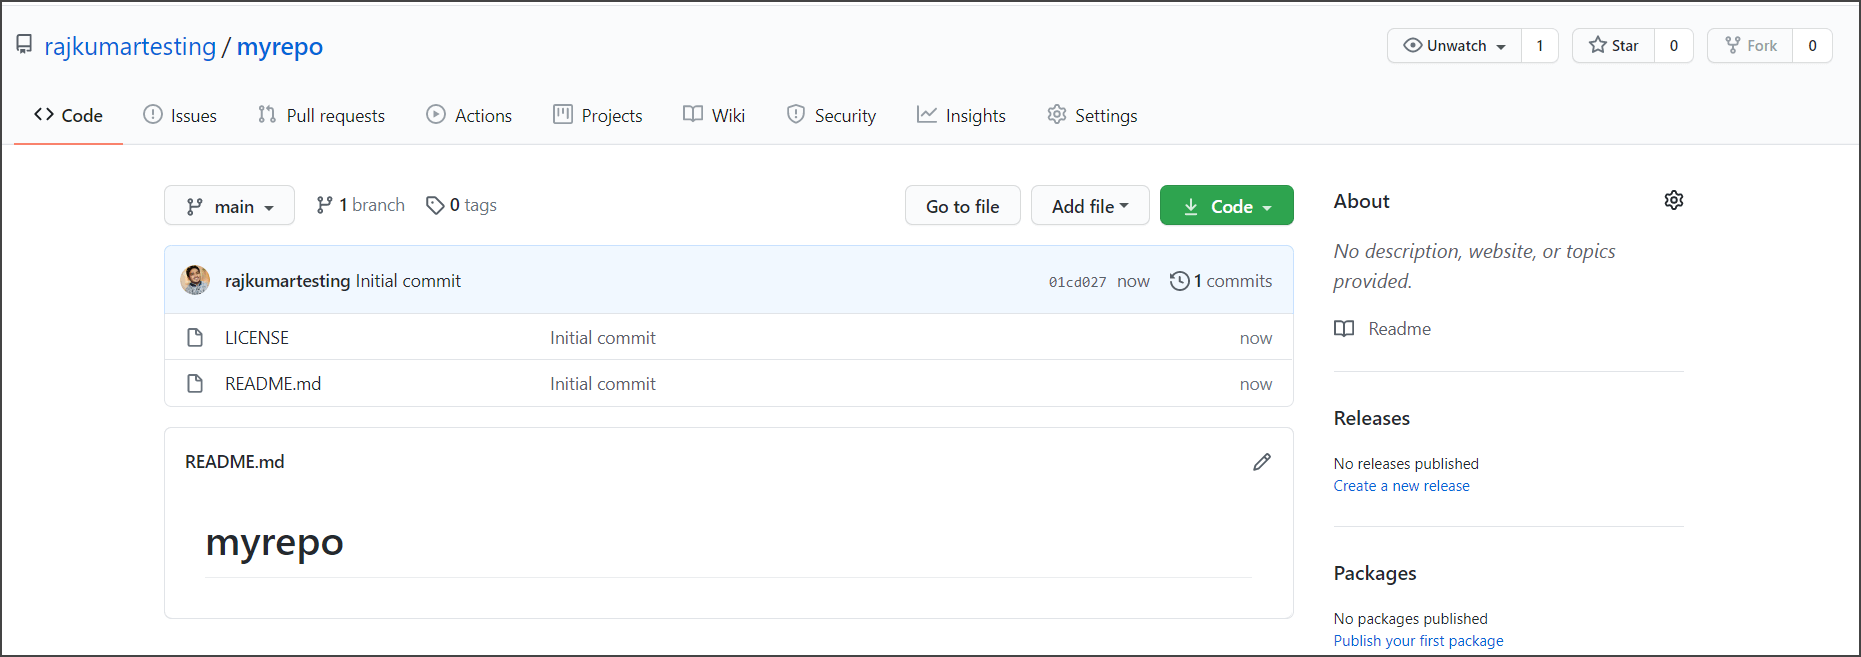
Task: Expand the Add file dropdown
Action: tap(1090, 205)
